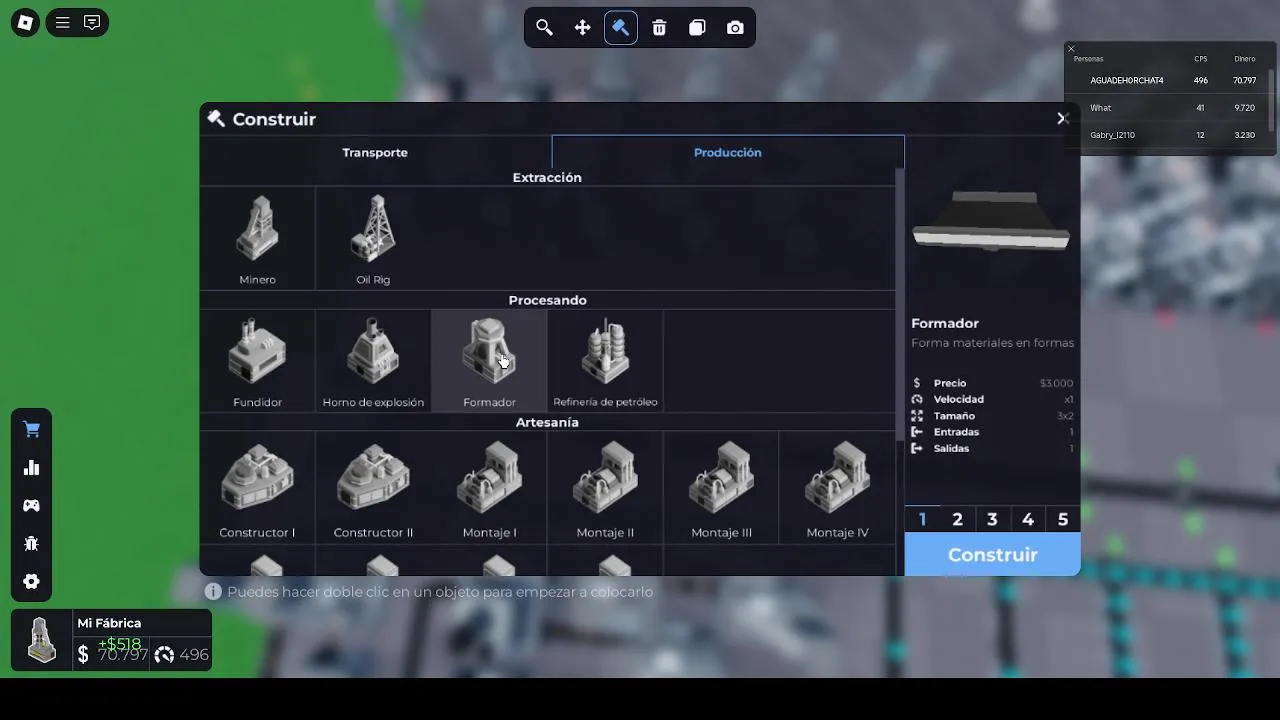Select the camera screenshot tool
This screenshot has height=720, width=1280.
[735, 28]
